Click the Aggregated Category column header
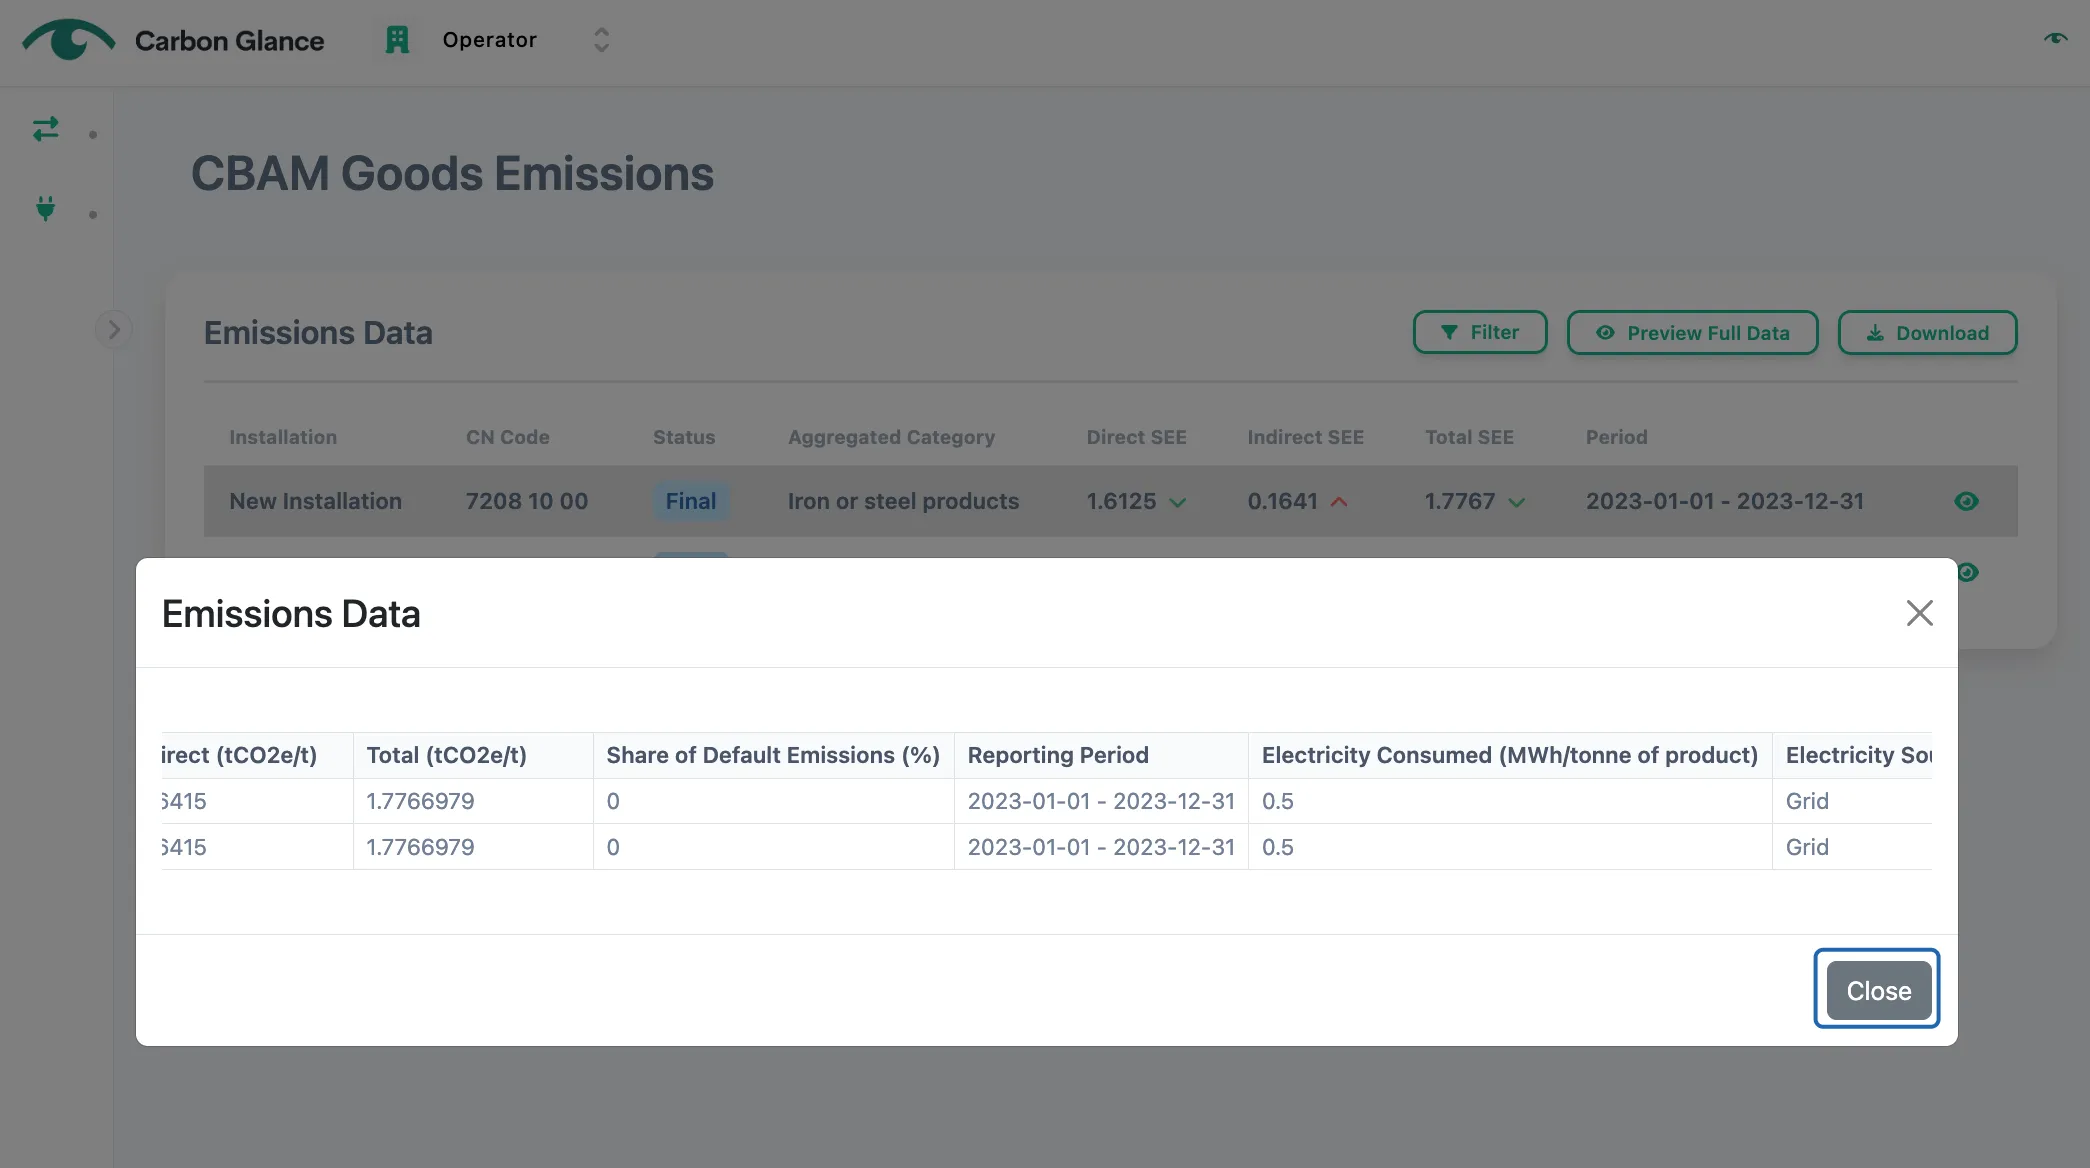The height and width of the screenshot is (1168, 2090). 891,437
